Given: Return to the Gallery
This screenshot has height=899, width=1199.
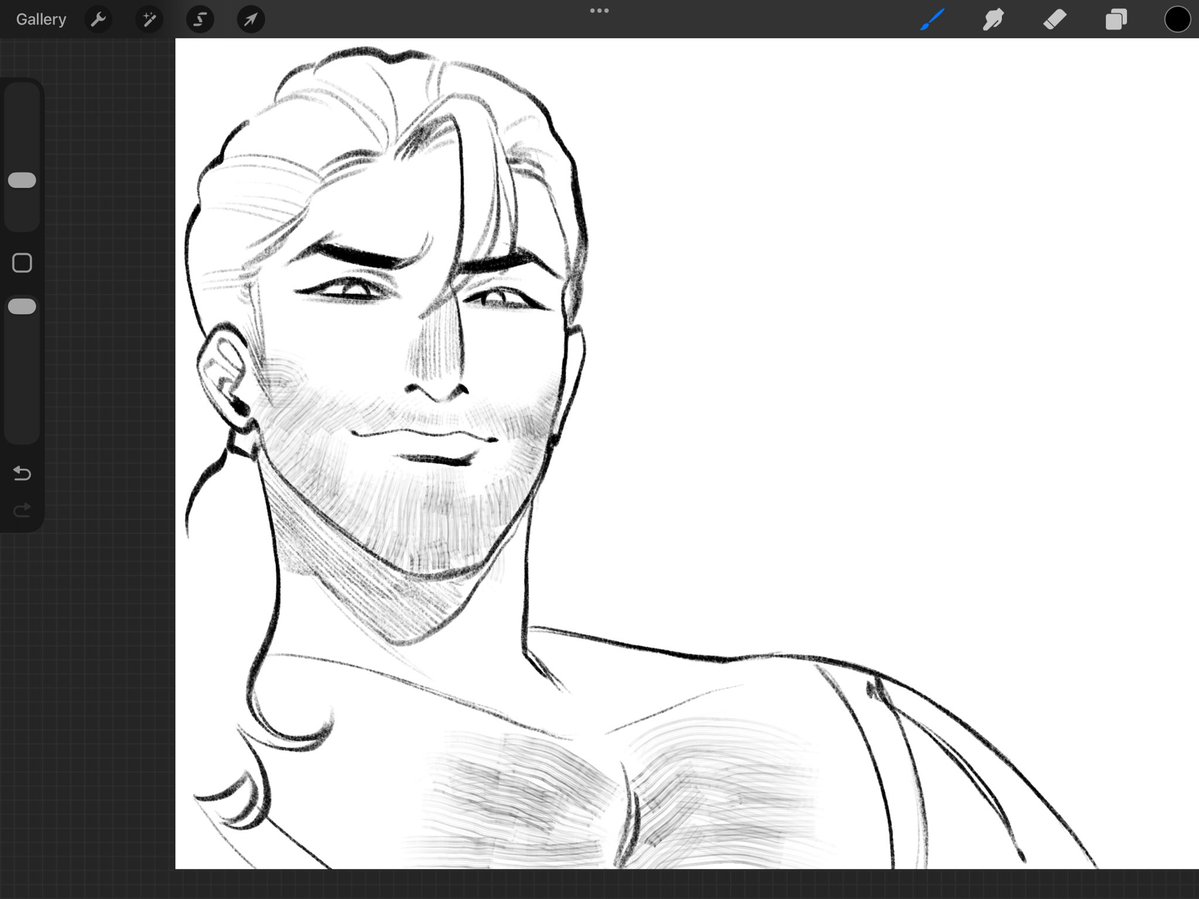Looking at the screenshot, I should point(40,18).
